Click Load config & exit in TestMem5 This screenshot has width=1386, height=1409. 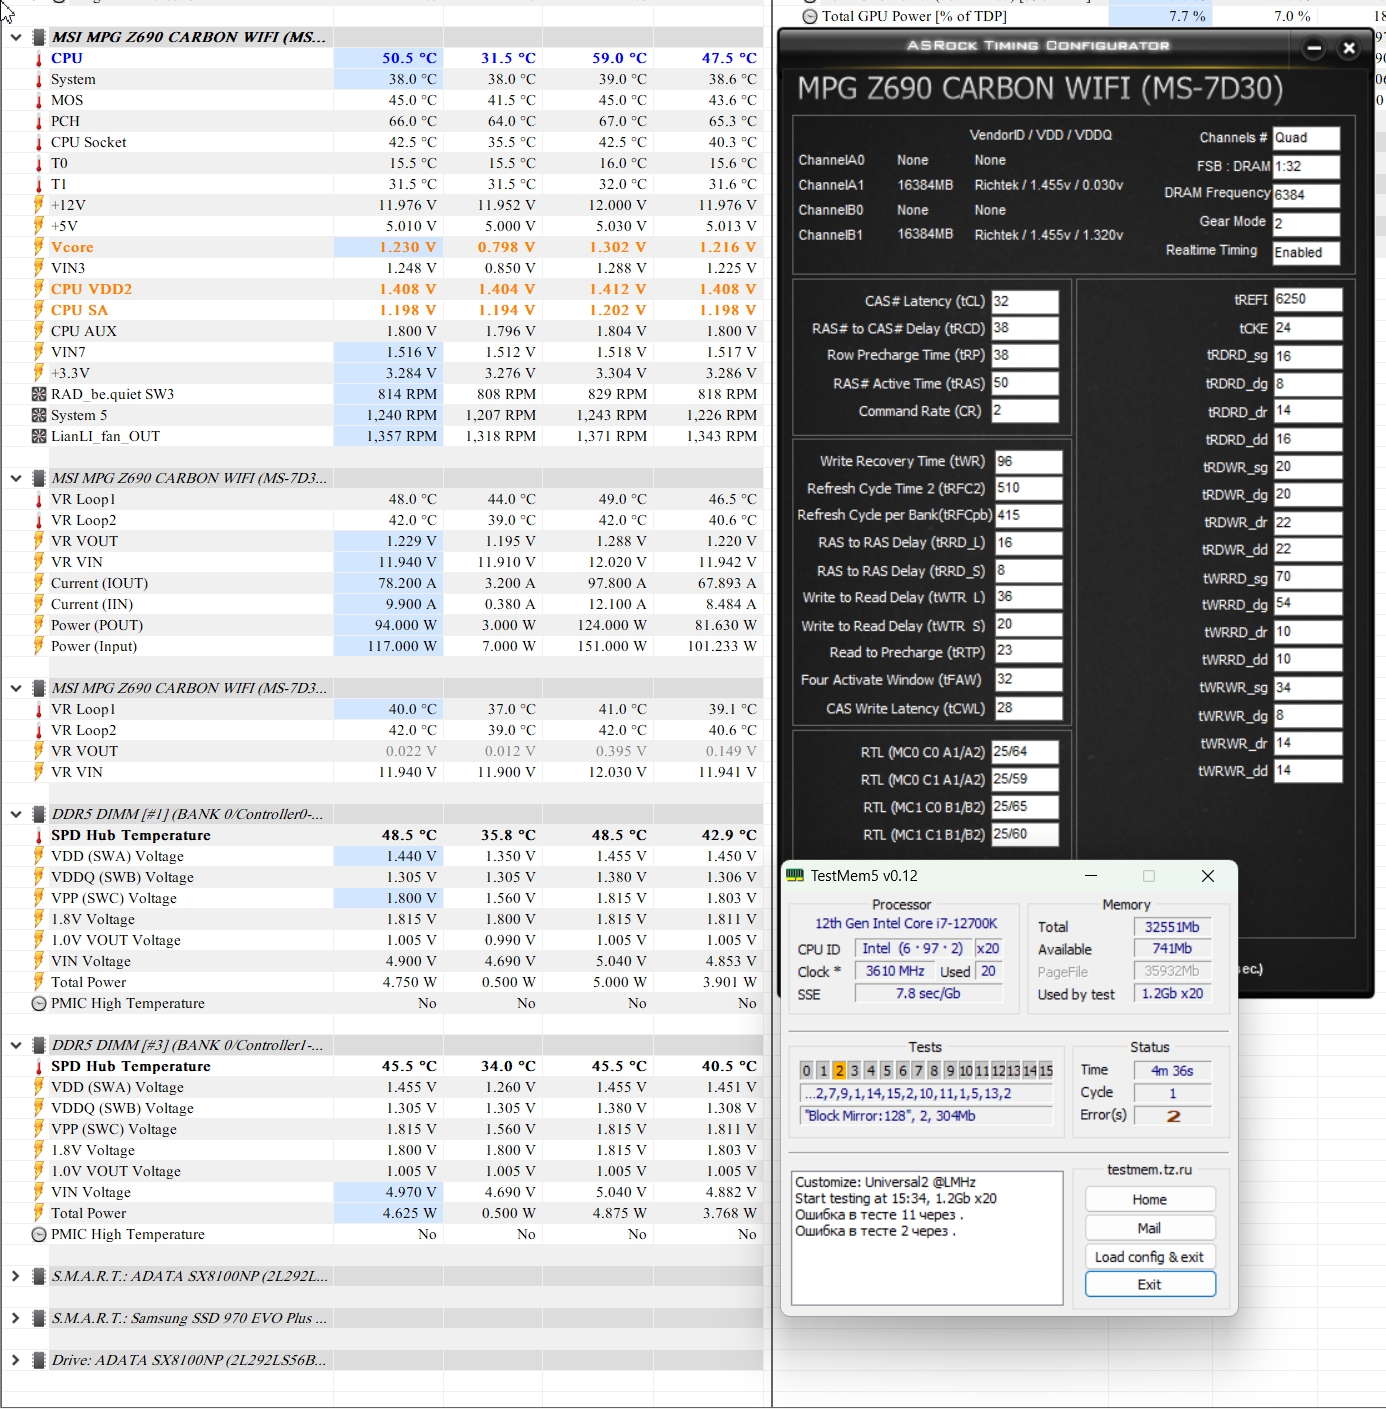[x=1150, y=1257]
